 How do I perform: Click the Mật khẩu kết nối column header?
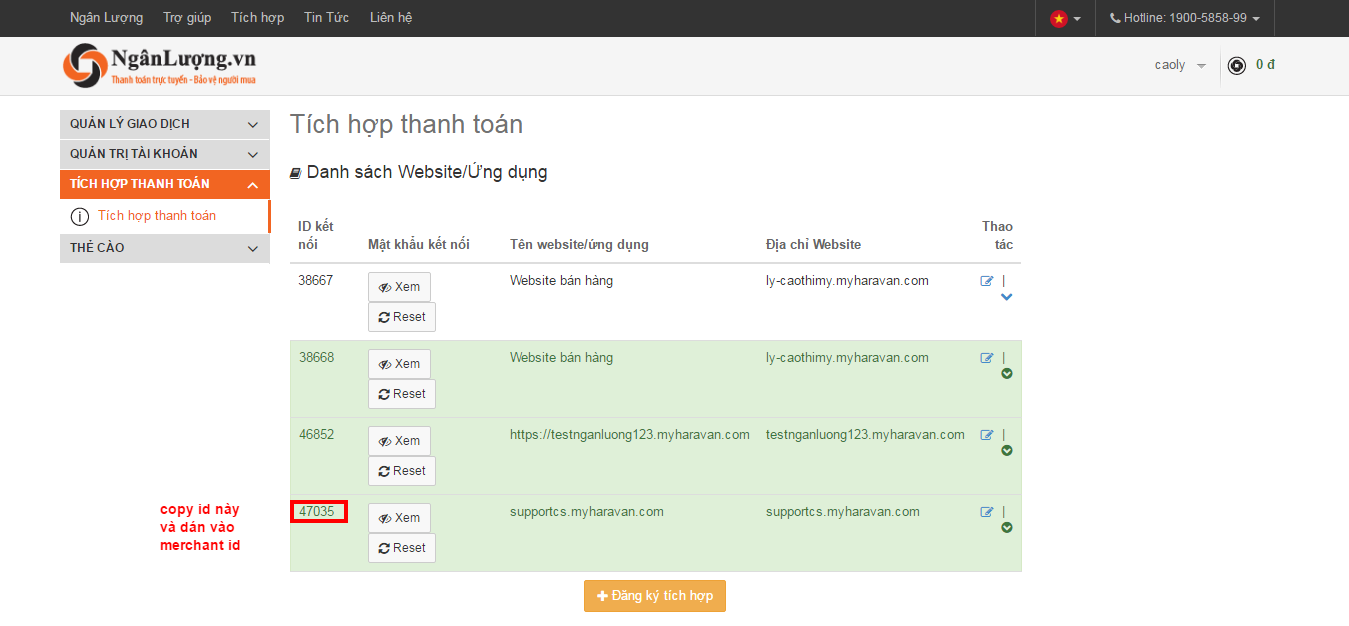click(x=419, y=245)
